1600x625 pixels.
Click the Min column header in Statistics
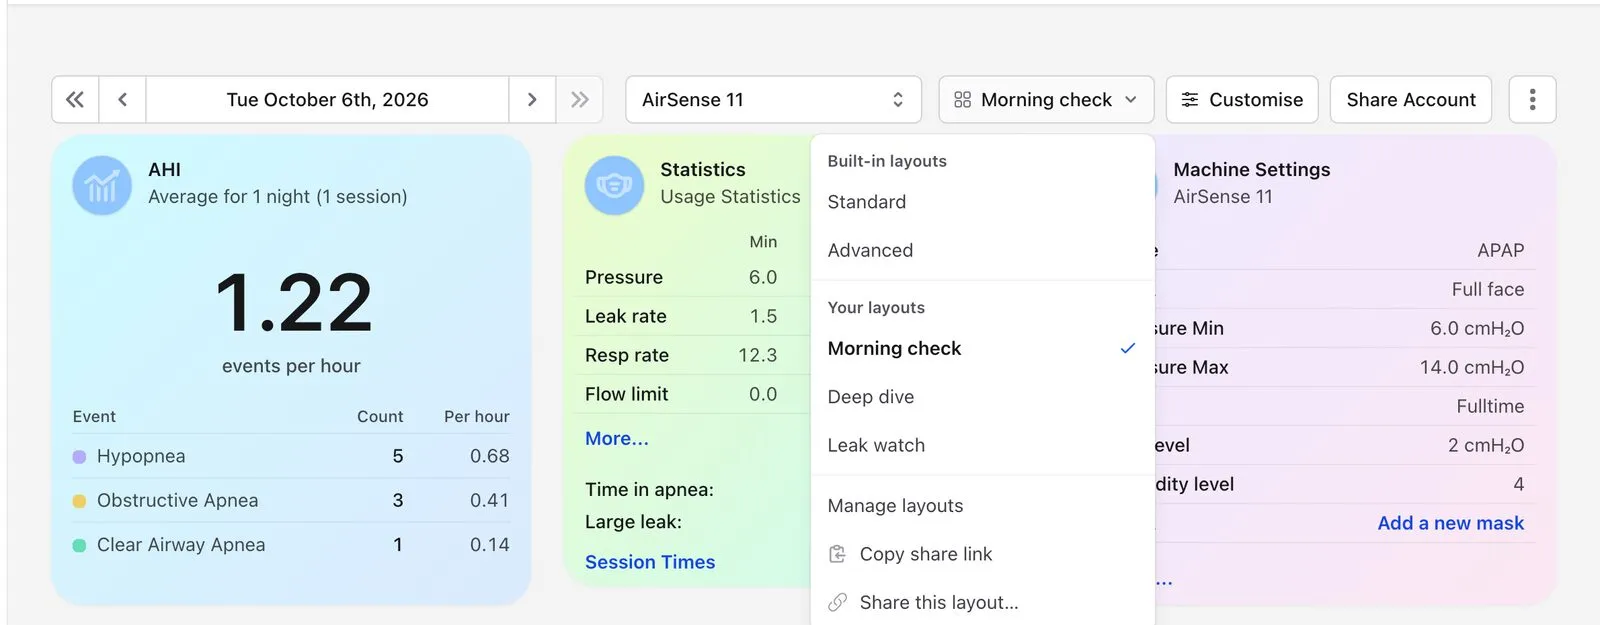tap(763, 242)
